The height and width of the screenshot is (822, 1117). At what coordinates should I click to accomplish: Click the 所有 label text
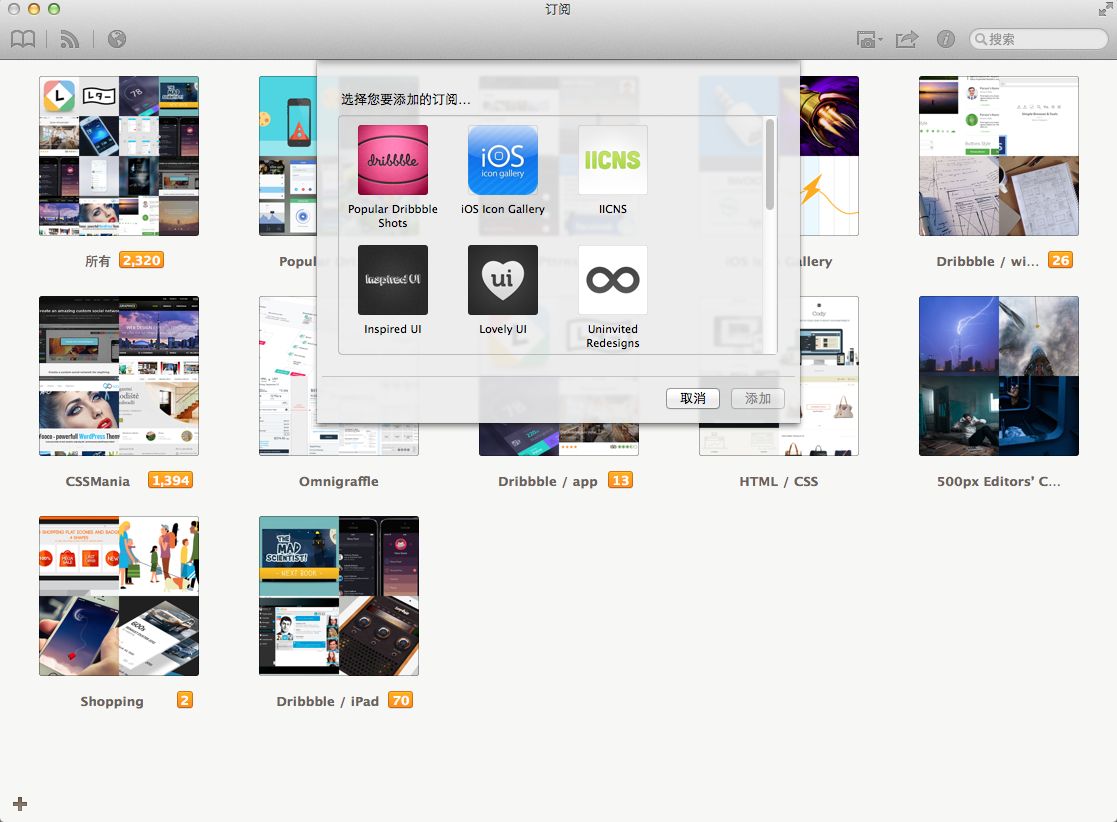[98, 261]
